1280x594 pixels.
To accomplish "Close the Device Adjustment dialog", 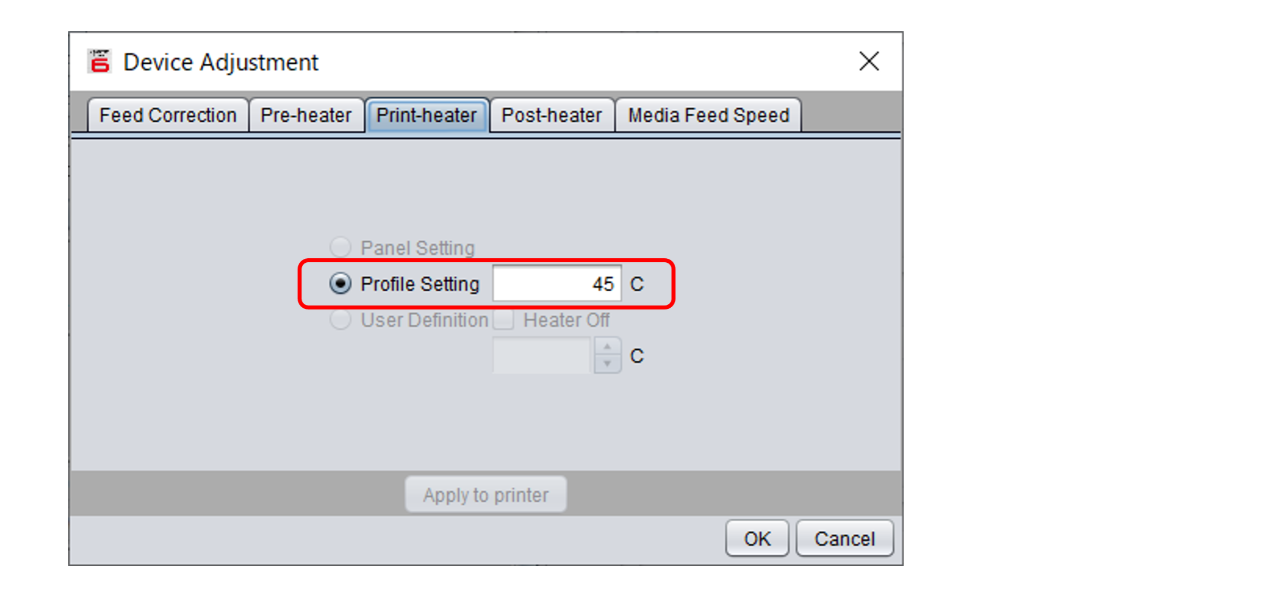I will 869,61.
